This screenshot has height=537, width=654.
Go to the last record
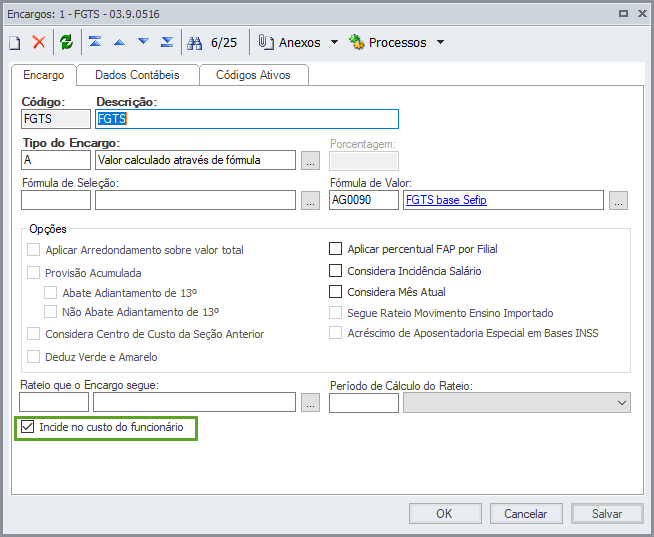point(167,42)
